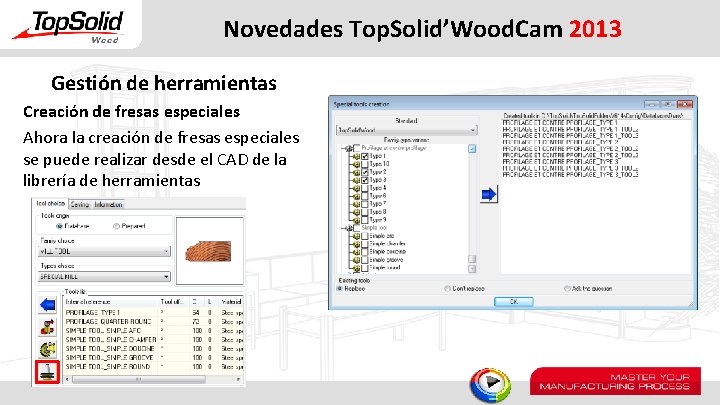The image size is (720, 405).
Task: Uncheck the Type 2 checkbox
Action: pos(365,172)
